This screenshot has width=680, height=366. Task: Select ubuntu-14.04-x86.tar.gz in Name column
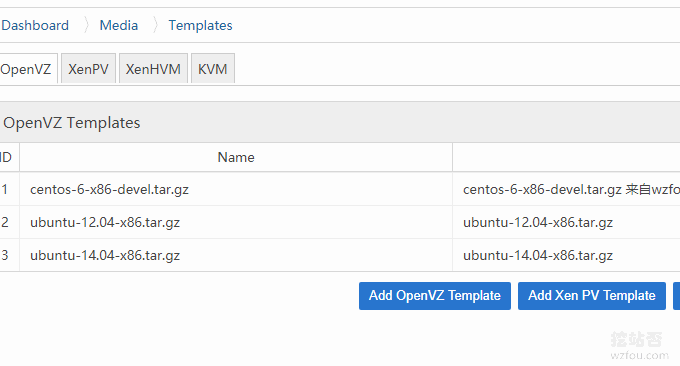(x=105, y=255)
